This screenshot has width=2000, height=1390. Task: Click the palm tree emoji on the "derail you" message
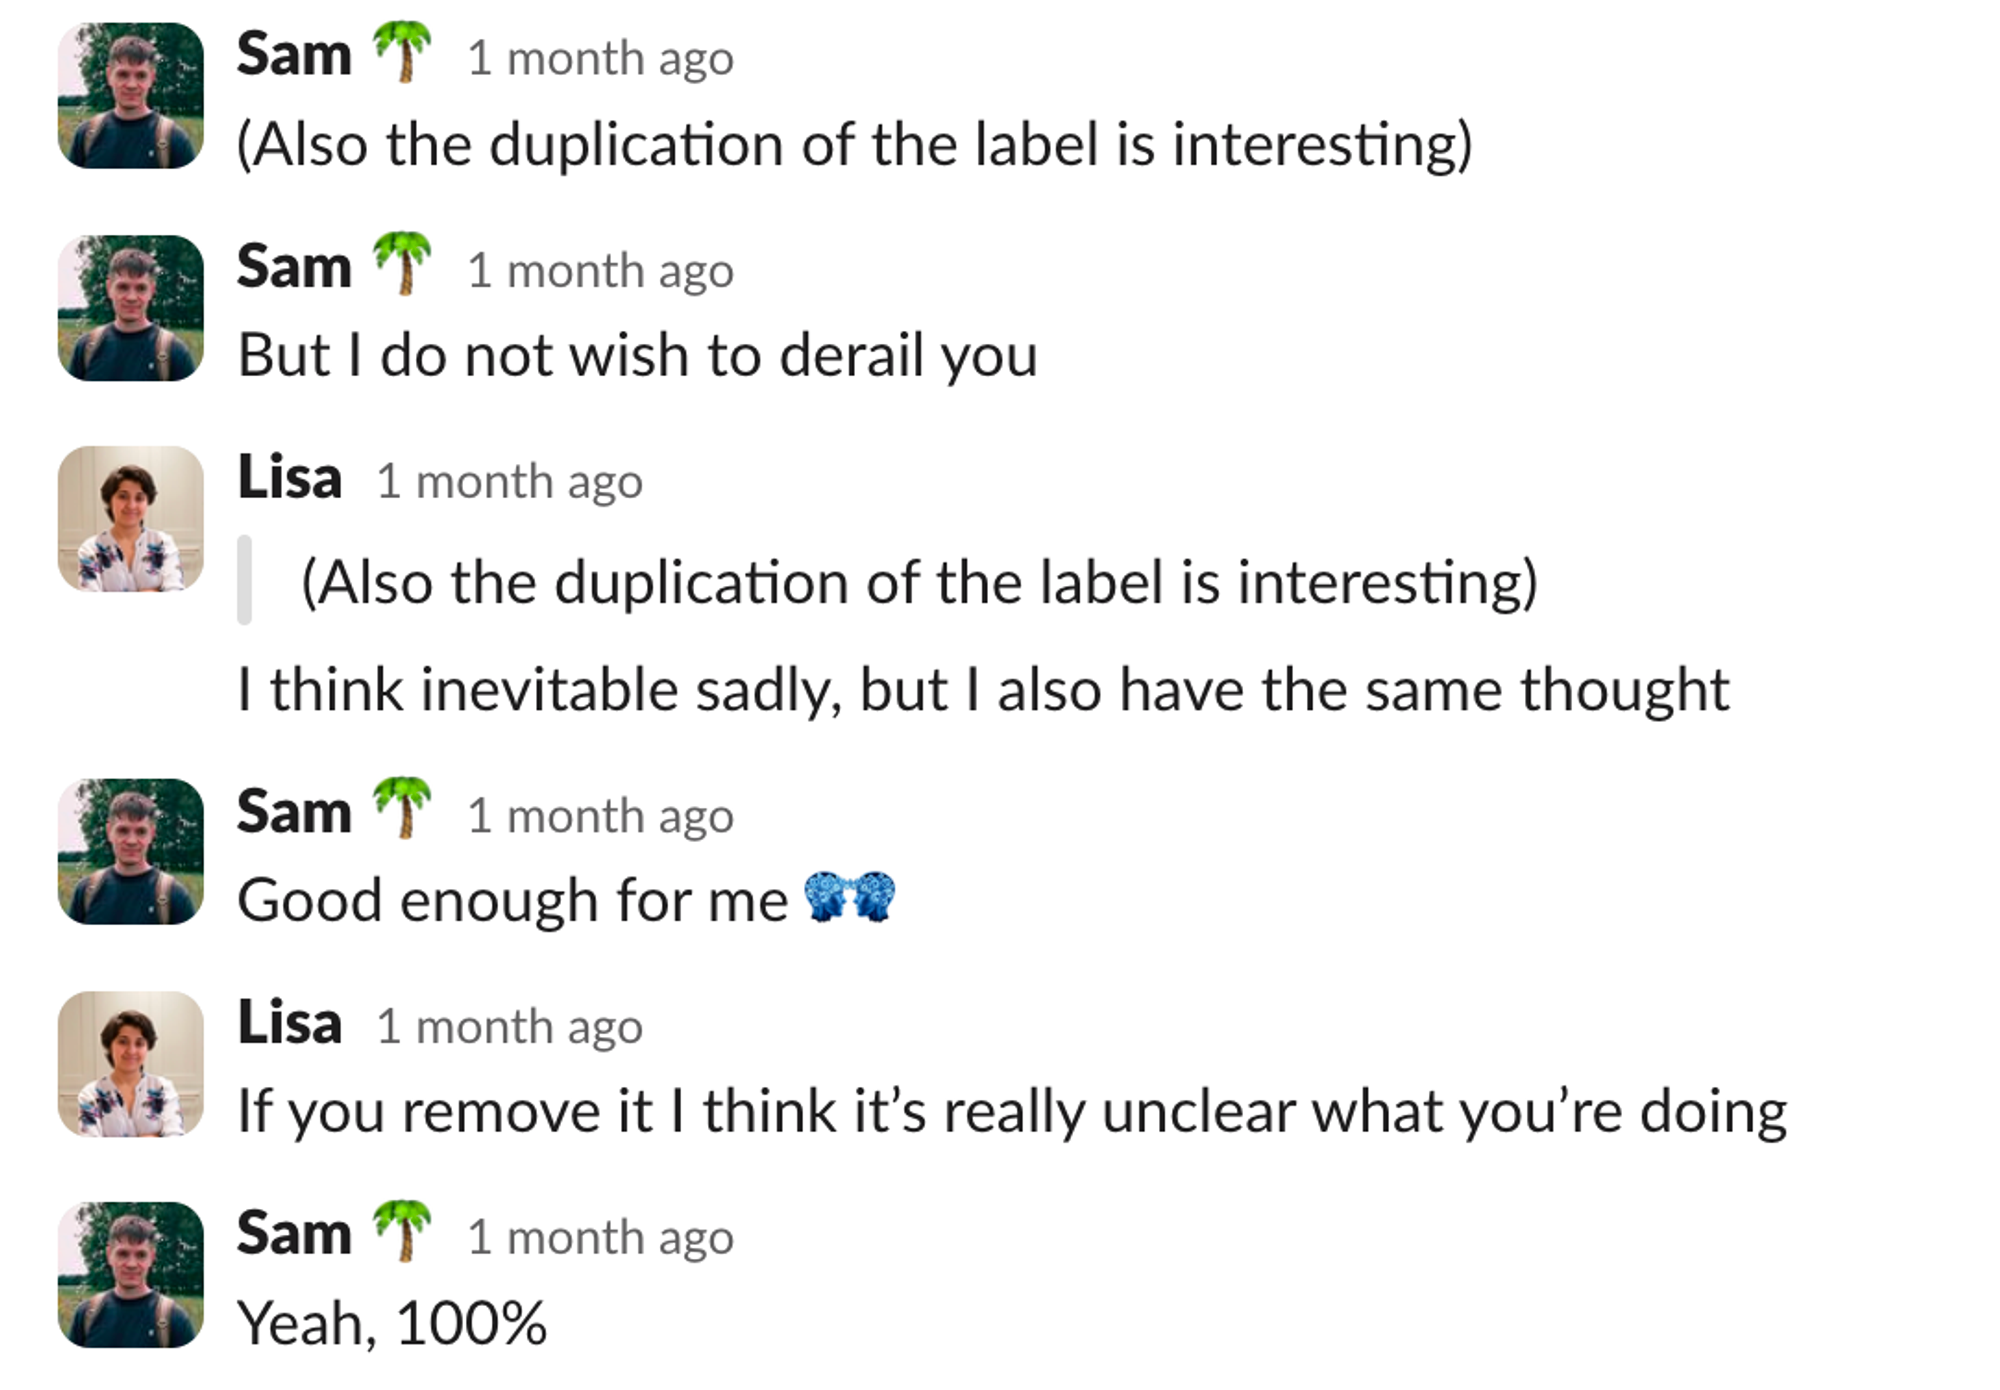point(402,264)
